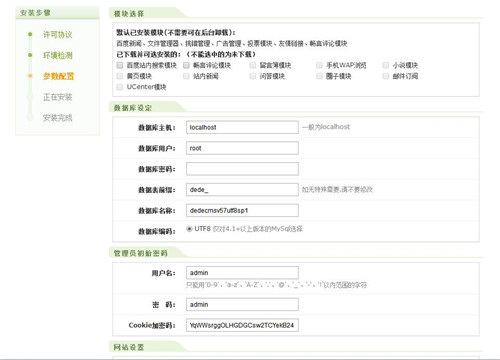Click the 已下载并可选安装的 heading text
The height and width of the screenshot is (360, 500).
186,54
